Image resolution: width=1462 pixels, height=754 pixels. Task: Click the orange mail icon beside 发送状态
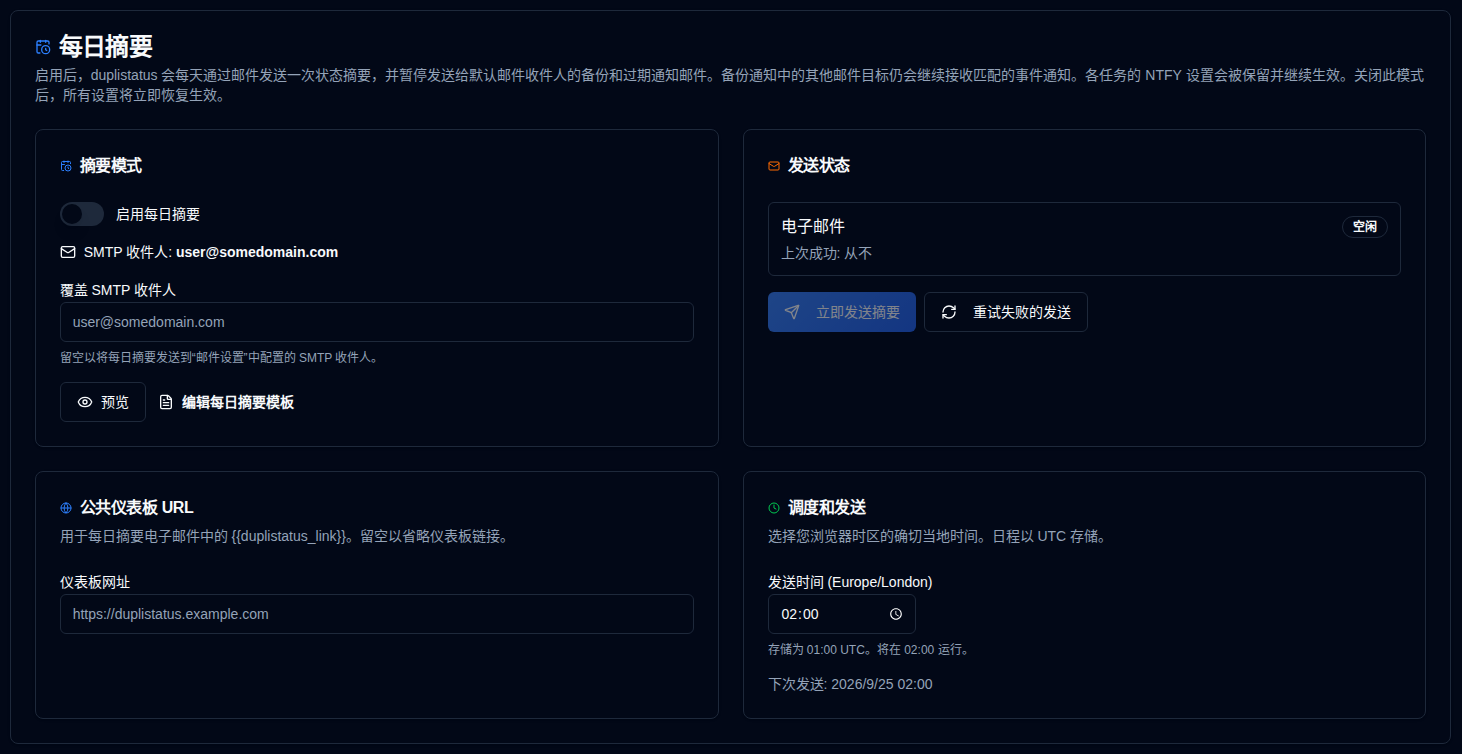[x=774, y=166]
